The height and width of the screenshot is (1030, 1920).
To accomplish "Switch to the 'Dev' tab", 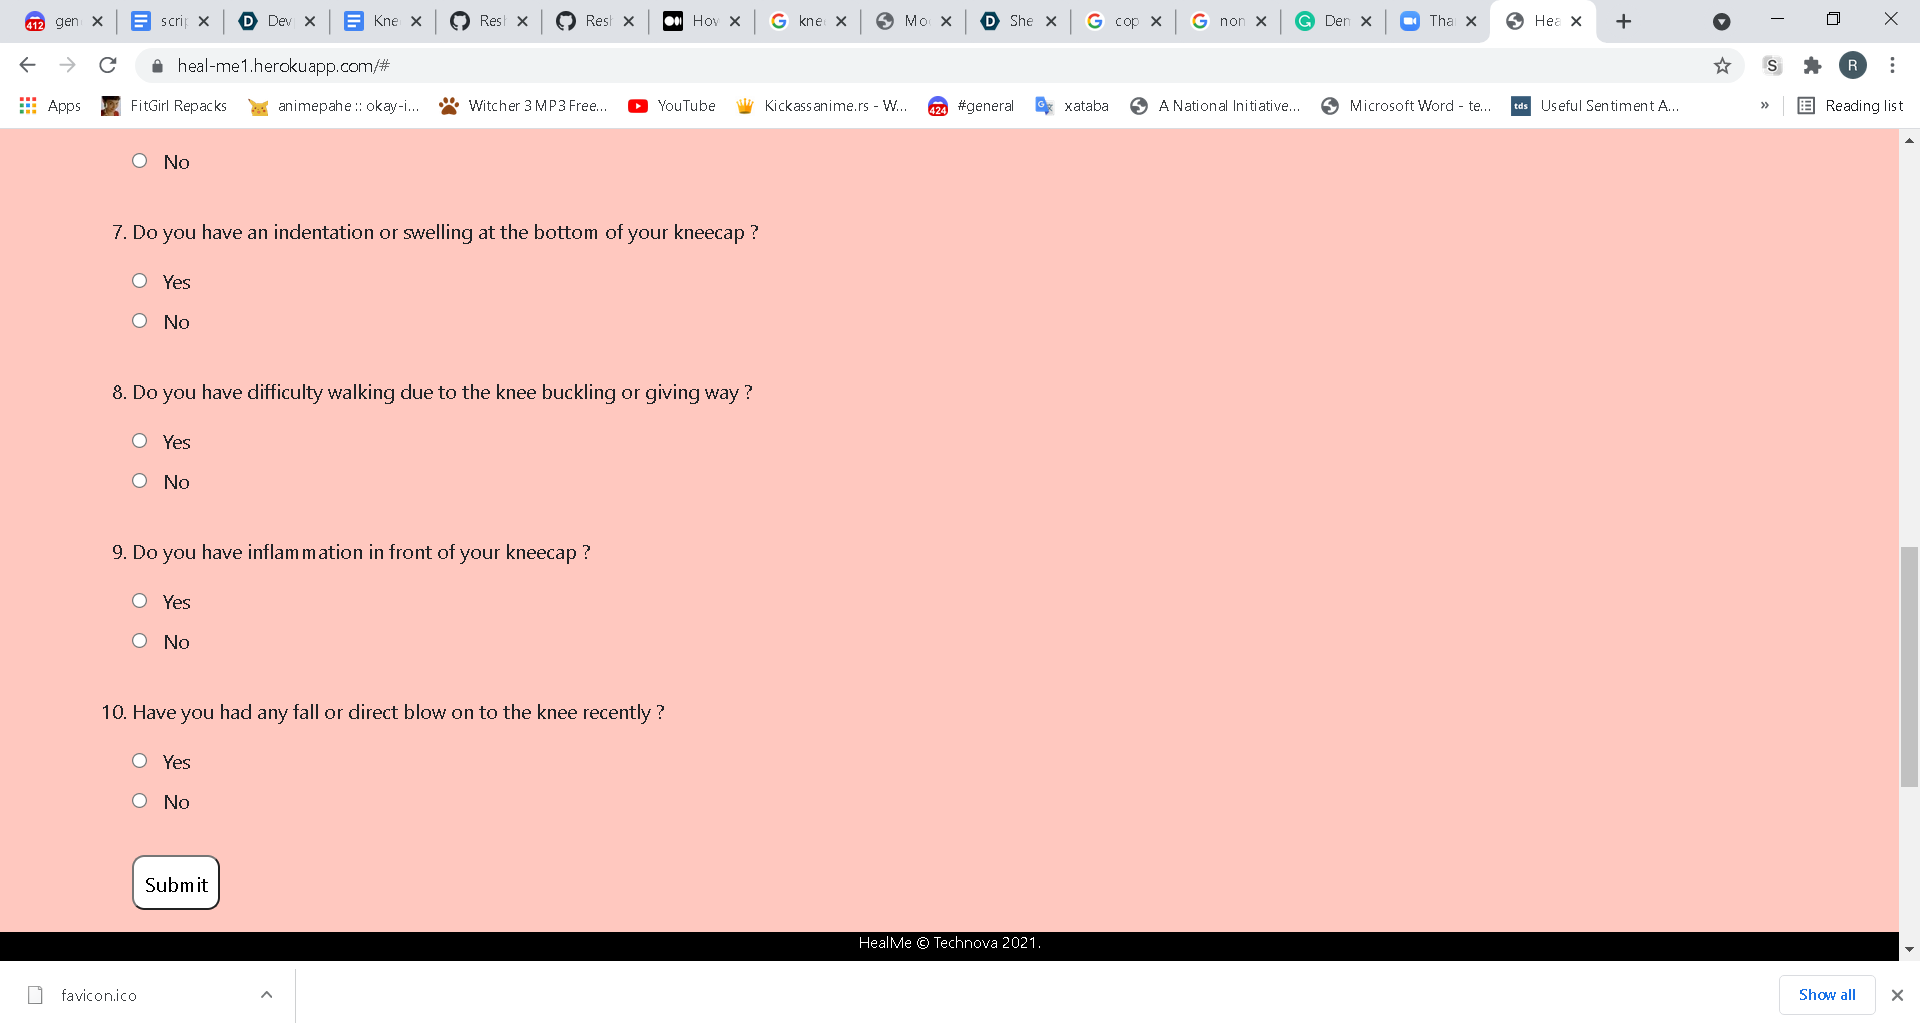I will [x=277, y=21].
